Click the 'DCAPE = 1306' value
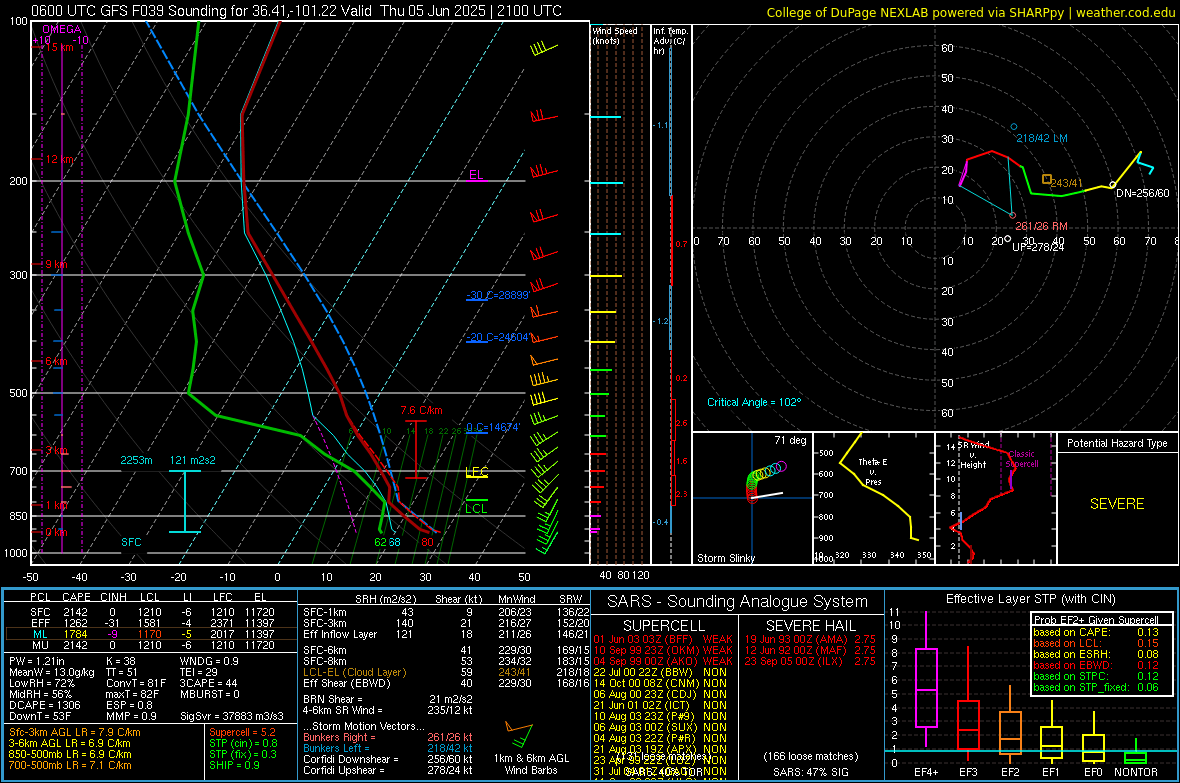 click(x=44, y=705)
